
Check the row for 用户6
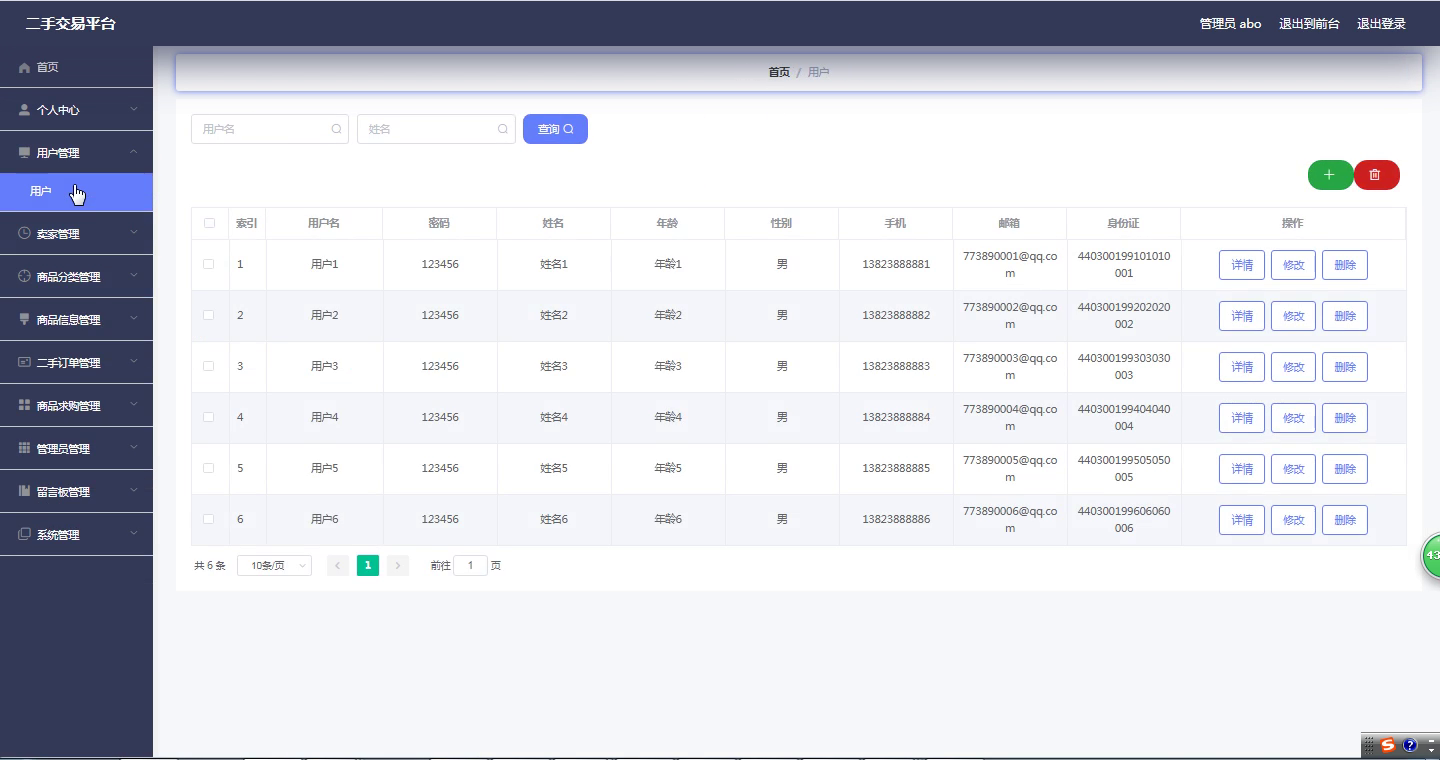coord(209,519)
